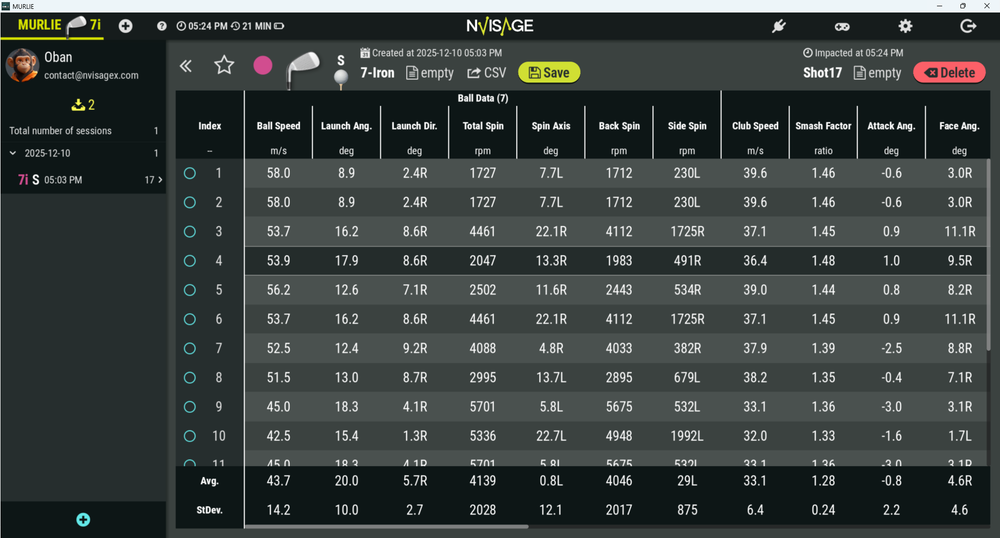Select radio button for shot 8
The image size is (1000, 538).
(x=189, y=377)
